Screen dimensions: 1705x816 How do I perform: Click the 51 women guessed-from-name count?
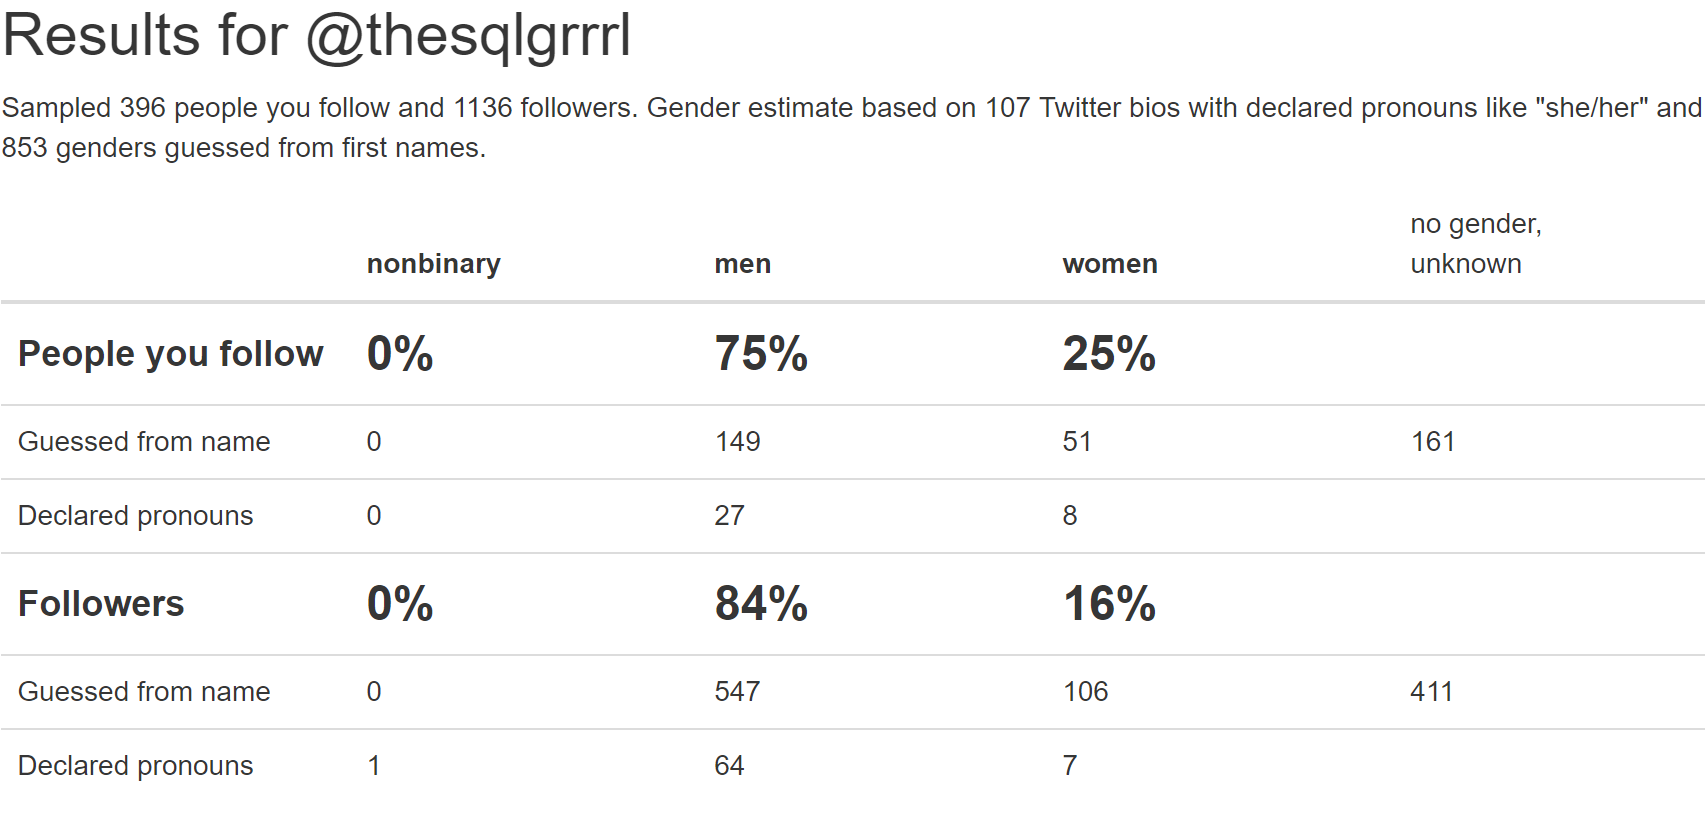[x=1077, y=442]
